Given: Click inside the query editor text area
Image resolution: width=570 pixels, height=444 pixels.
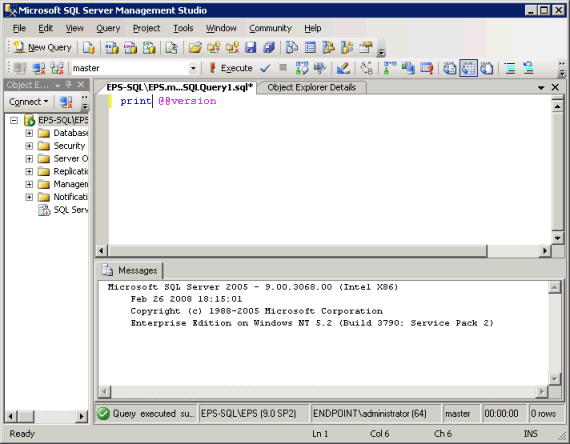Looking at the screenshot, I should [x=329, y=171].
